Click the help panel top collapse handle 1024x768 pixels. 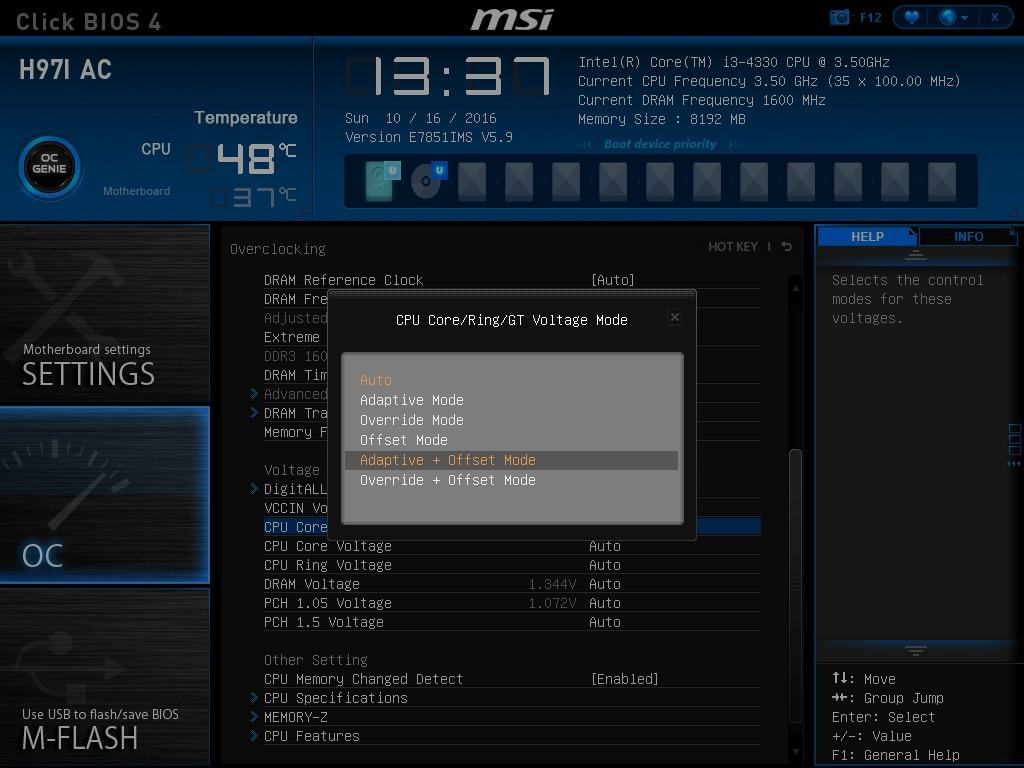tap(916, 255)
